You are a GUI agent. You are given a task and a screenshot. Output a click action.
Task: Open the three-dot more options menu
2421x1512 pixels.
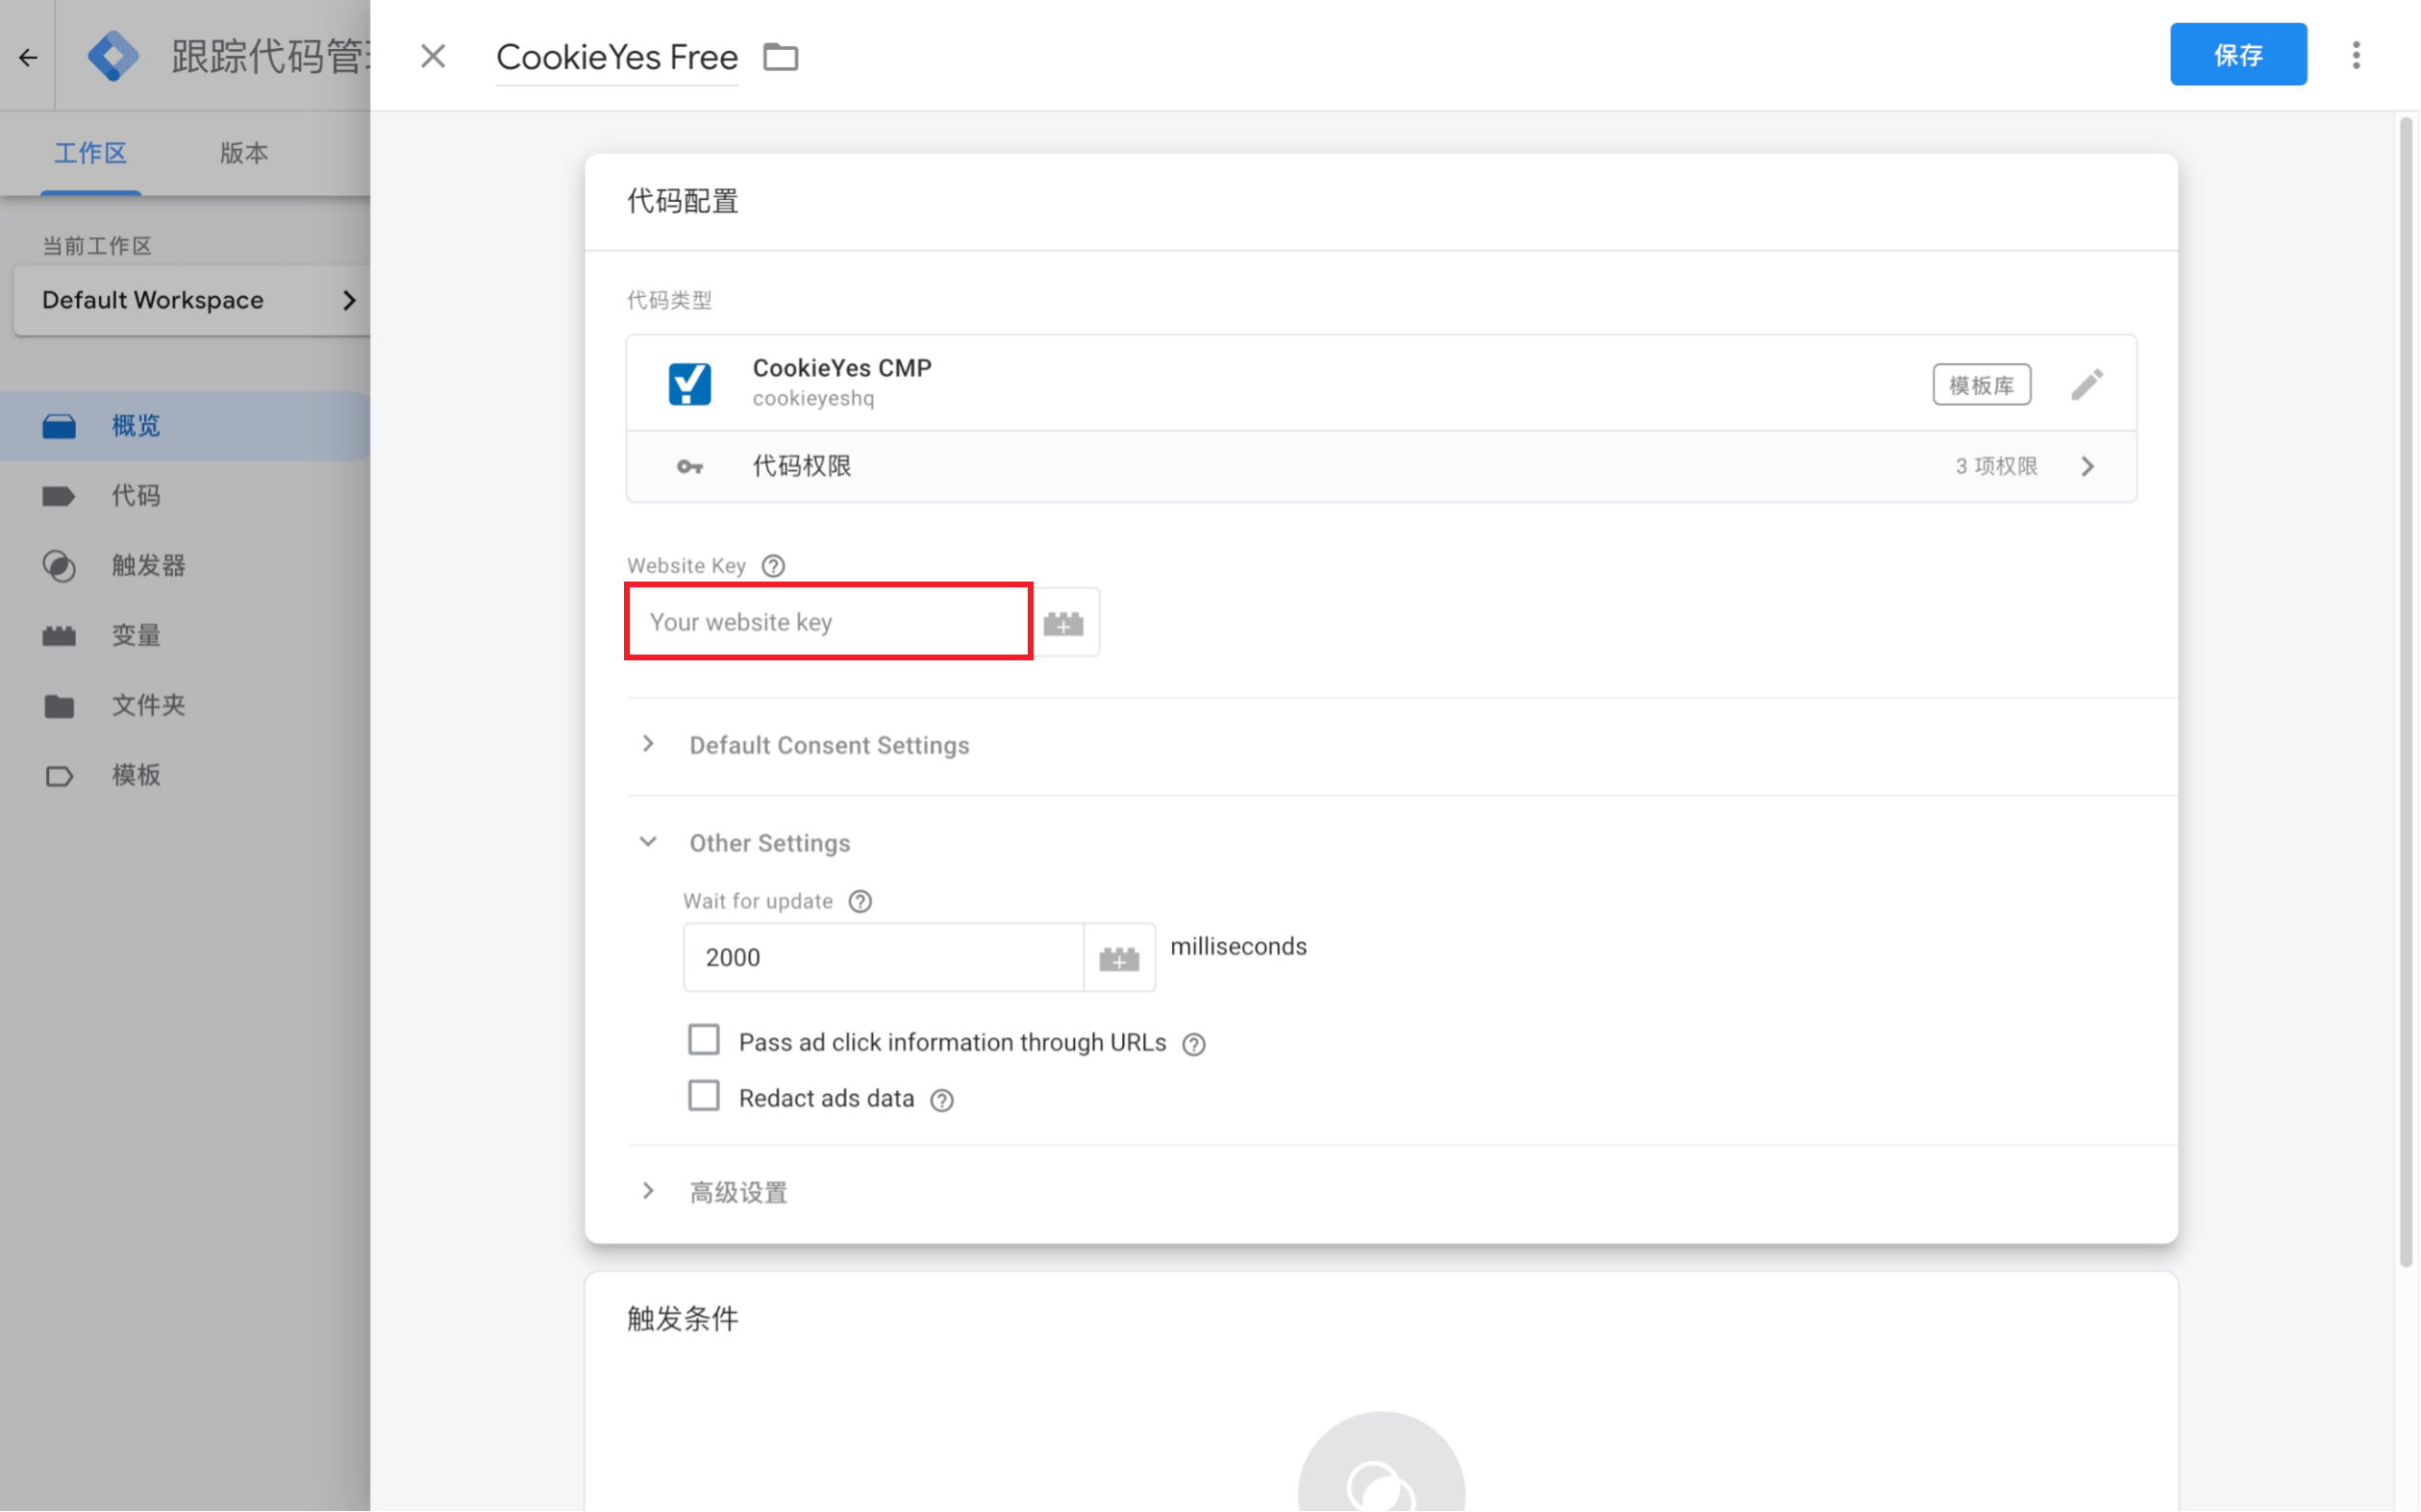[2355, 56]
